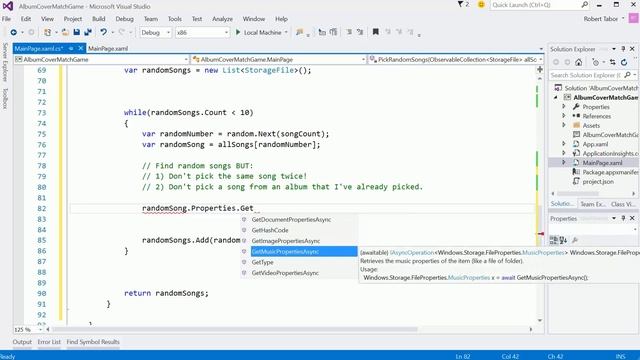Click the Pending Changes Filter icon

(x=596, y=62)
